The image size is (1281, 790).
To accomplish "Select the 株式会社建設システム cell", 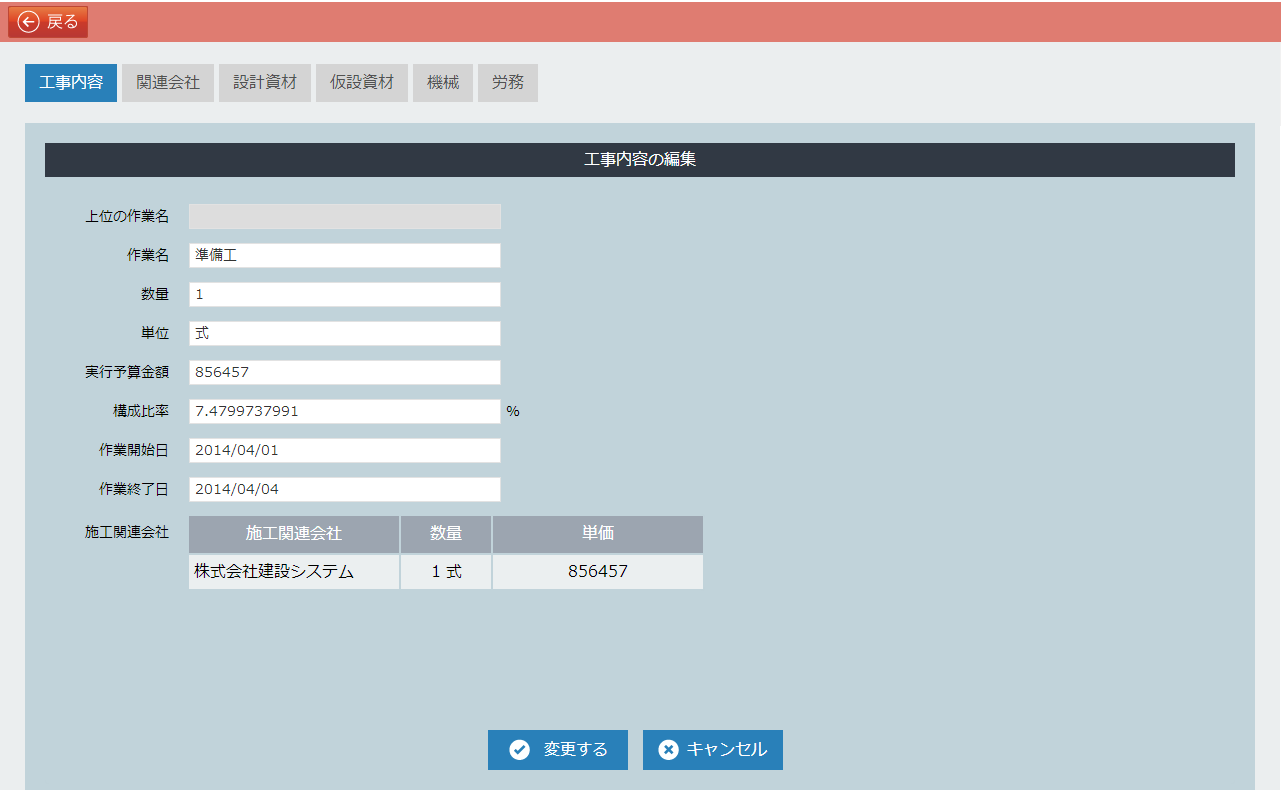I will pyautogui.click(x=294, y=572).
